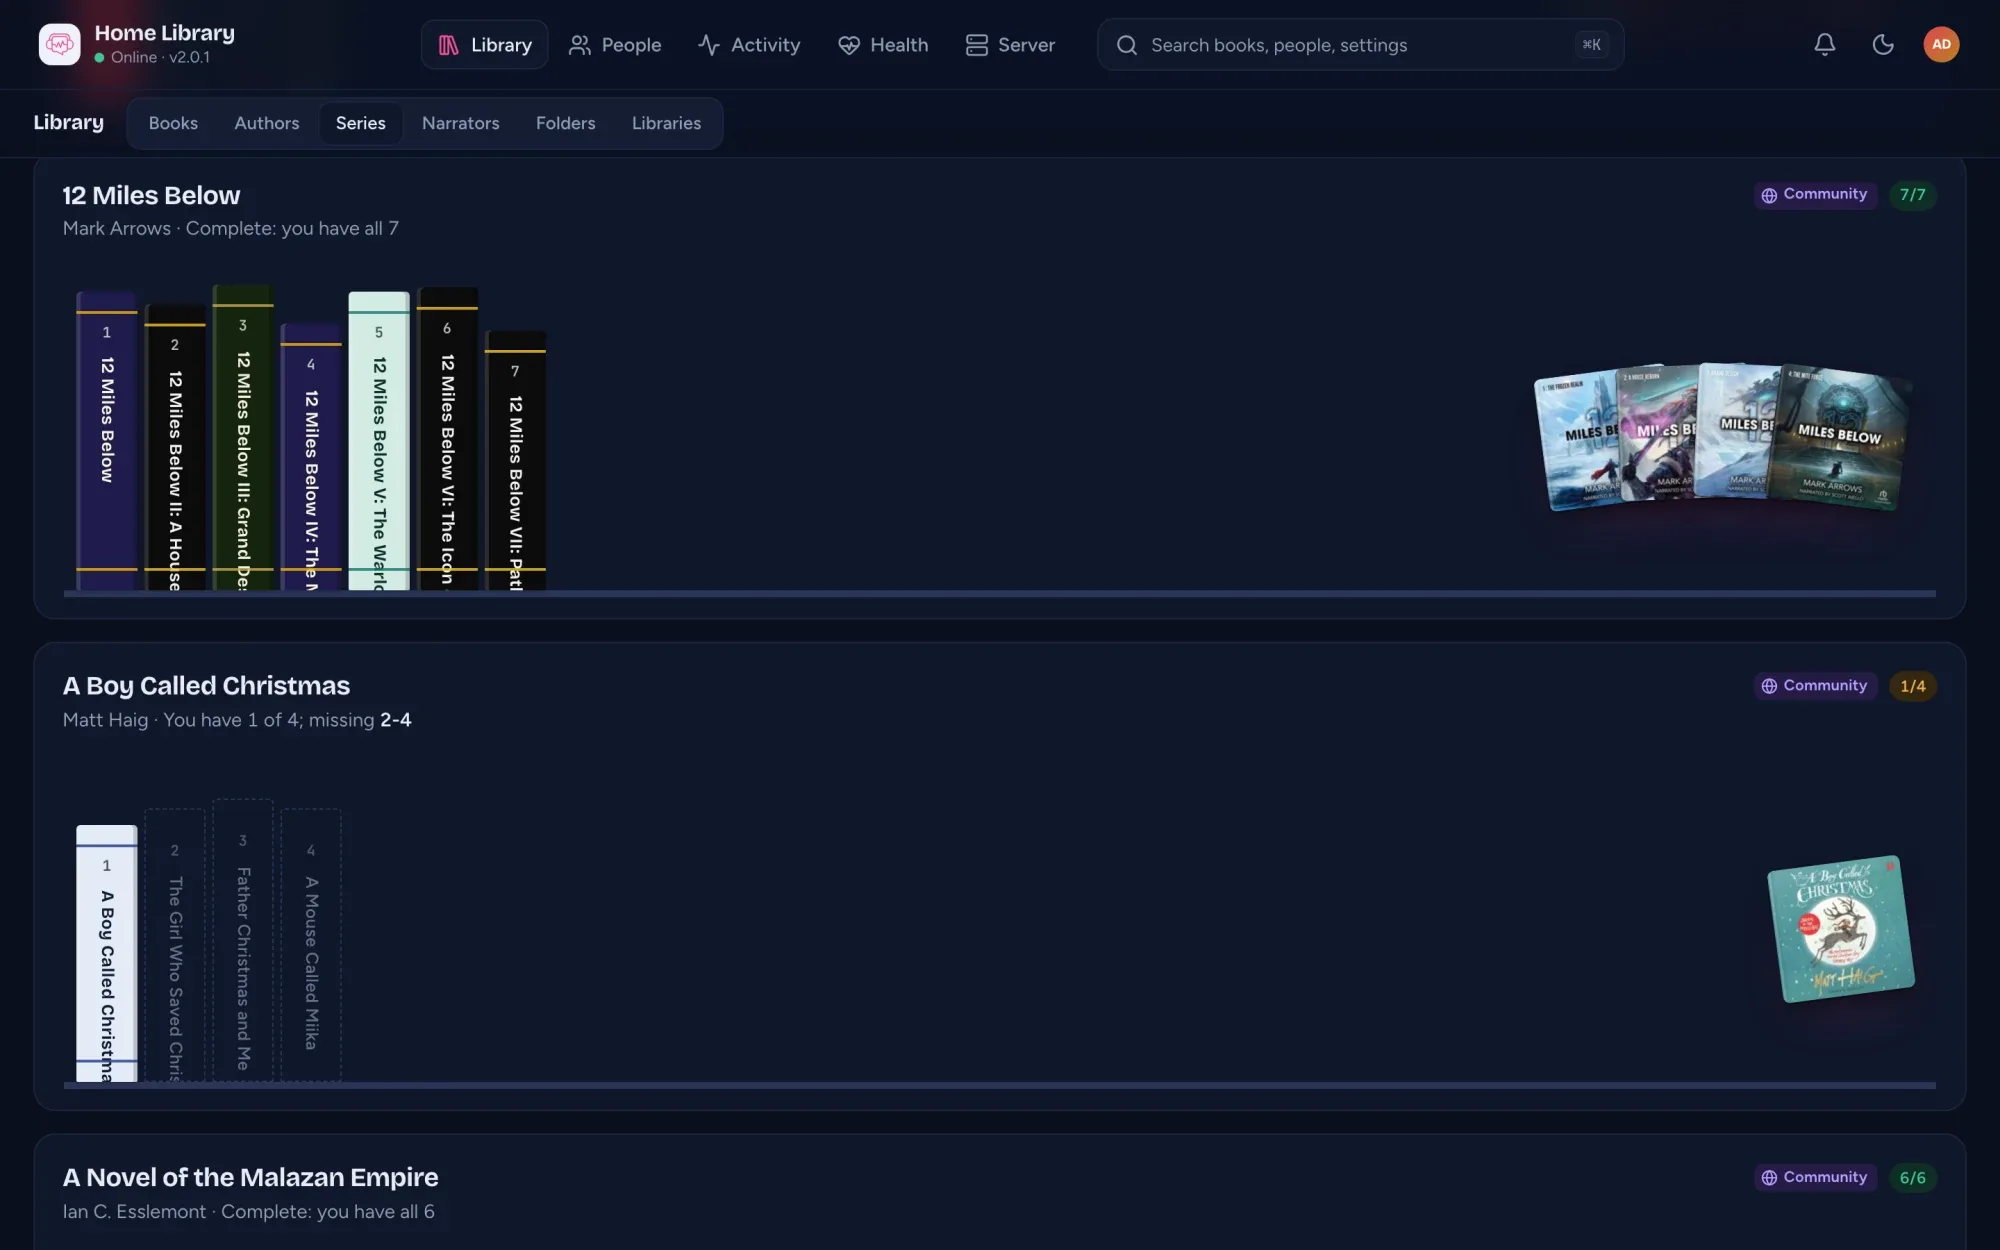The width and height of the screenshot is (2000, 1250).
Task: Open the A Boy Called Christmas series title
Action: point(206,686)
